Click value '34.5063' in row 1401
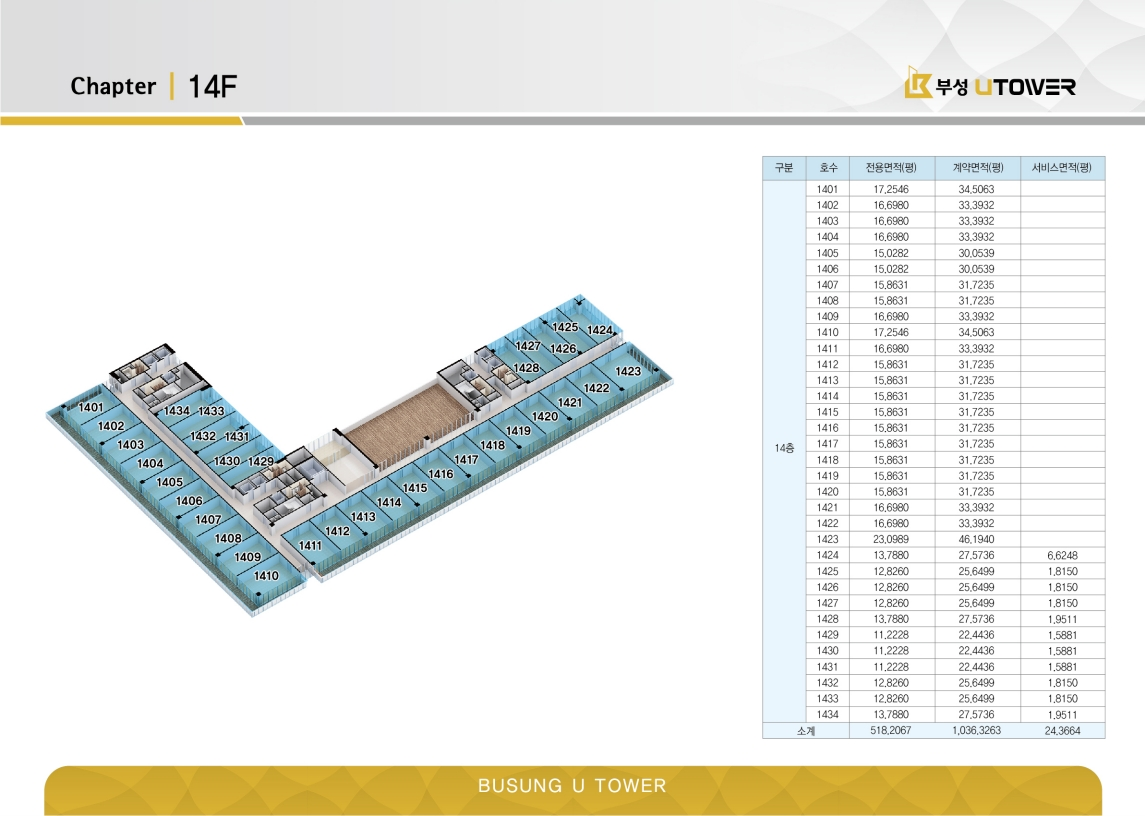Screen dimensions: 1145x816 [x=976, y=189]
